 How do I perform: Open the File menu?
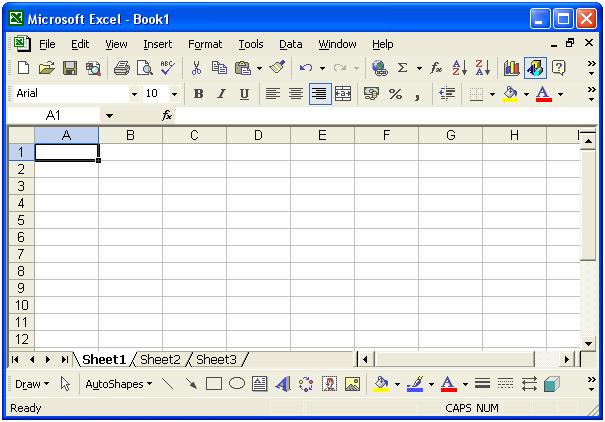tap(47, 44)
